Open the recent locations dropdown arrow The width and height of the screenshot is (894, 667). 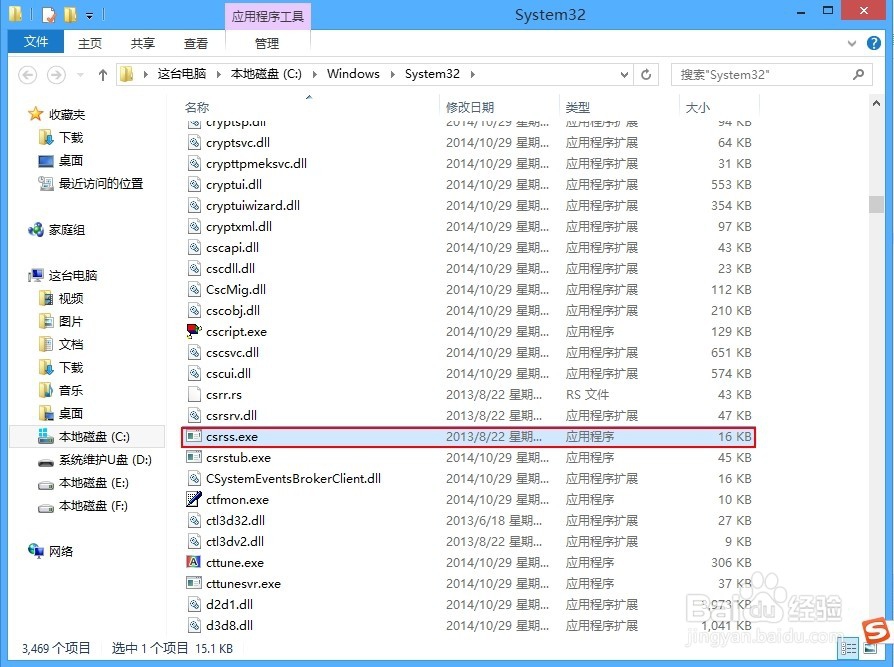(80, 75)
